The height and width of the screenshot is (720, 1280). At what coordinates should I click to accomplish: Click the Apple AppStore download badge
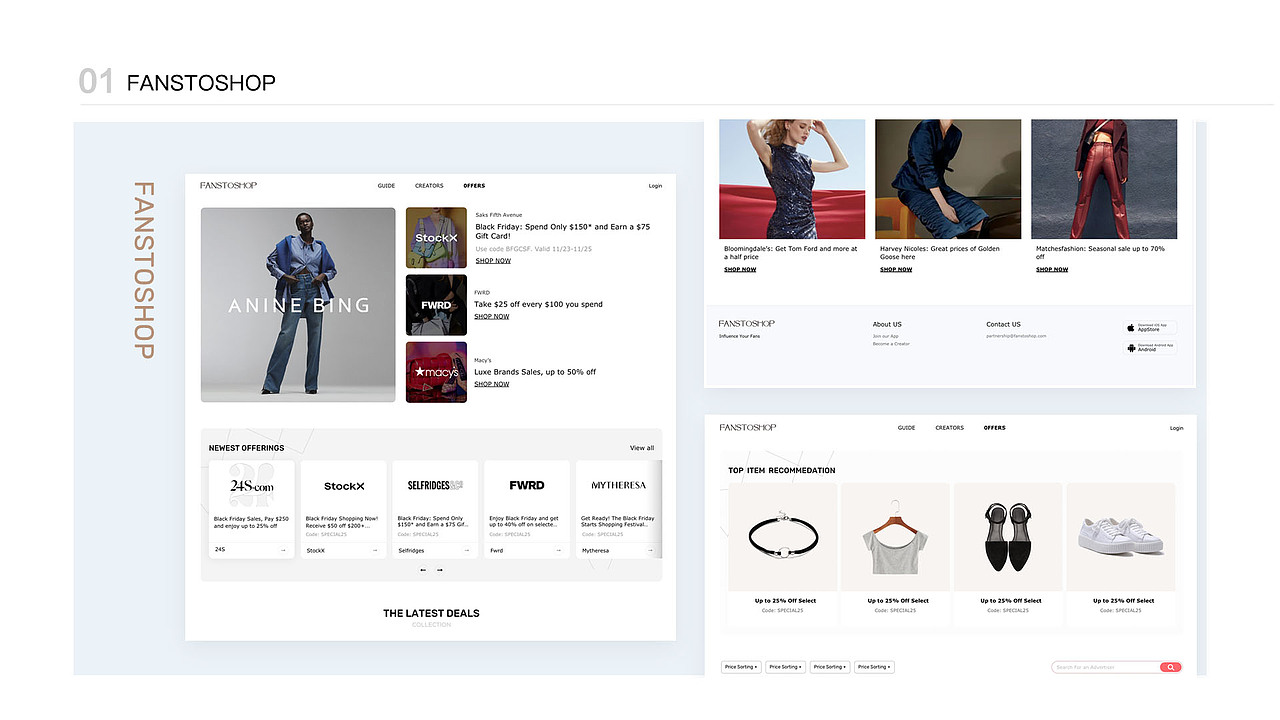tap(1151, 327)
